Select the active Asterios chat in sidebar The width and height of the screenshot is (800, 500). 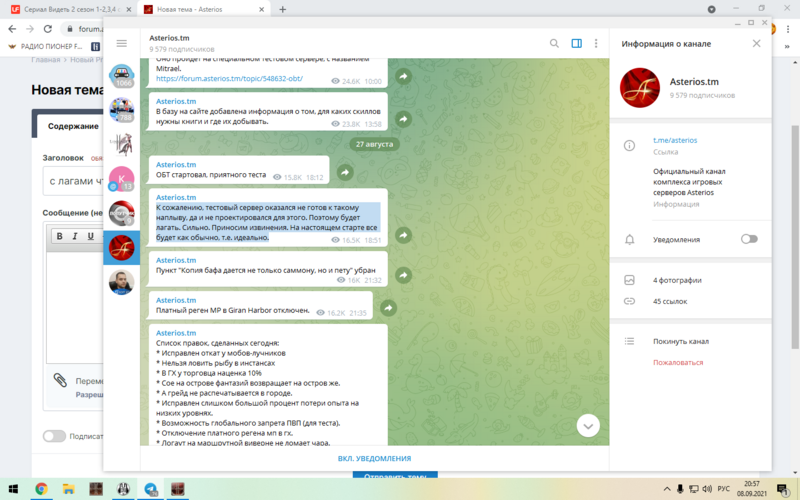121,247
